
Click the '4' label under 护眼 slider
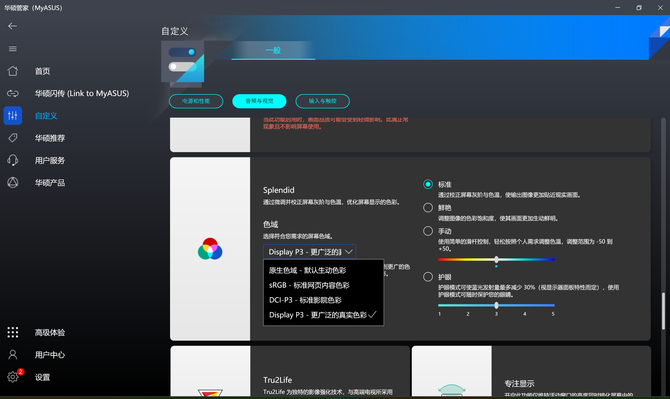pyautogui.click(x=525, y=314)
